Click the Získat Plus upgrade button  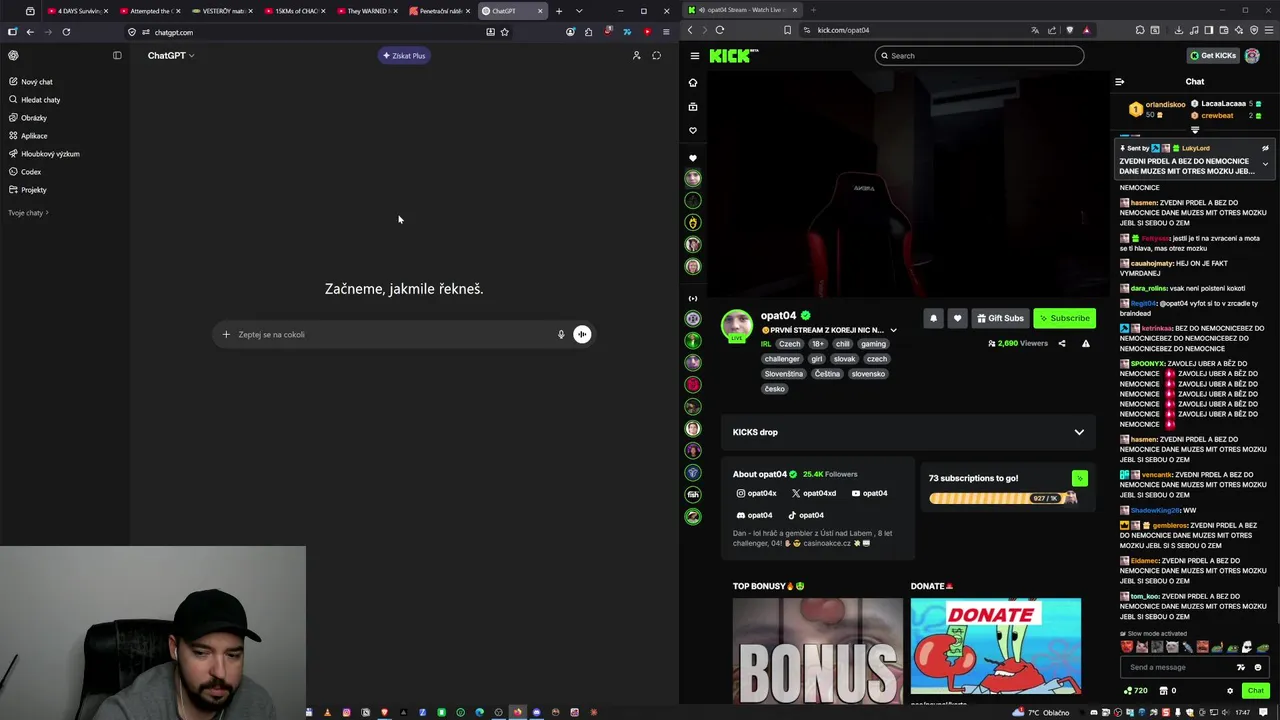coord(404,56)
